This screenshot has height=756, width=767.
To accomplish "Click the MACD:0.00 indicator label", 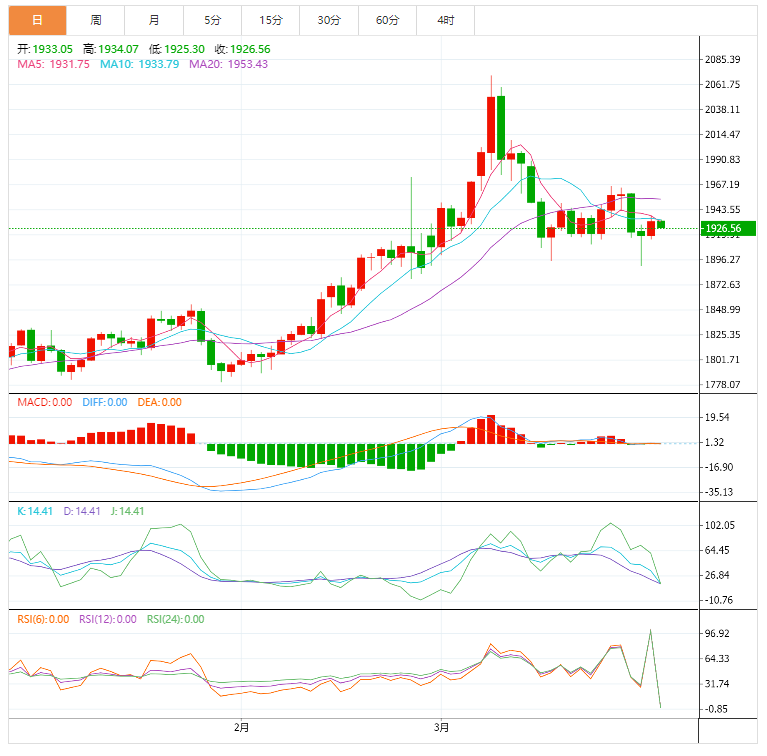I will [x=45, y=402].
